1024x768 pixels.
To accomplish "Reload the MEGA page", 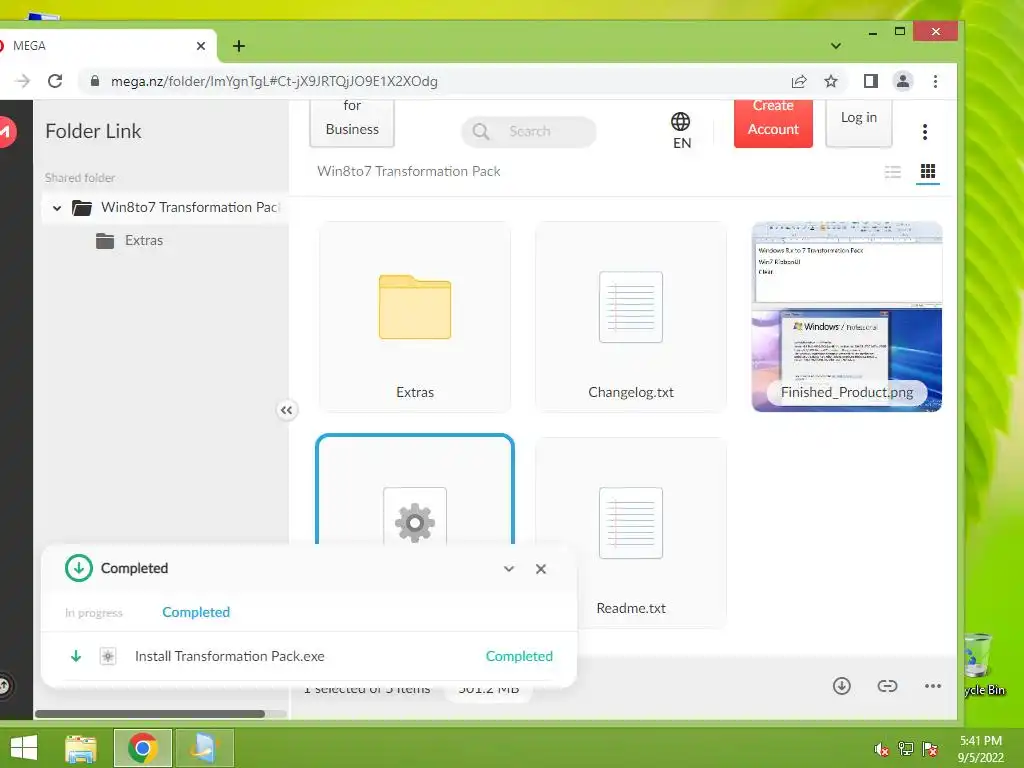I will [x=56, y=81].
